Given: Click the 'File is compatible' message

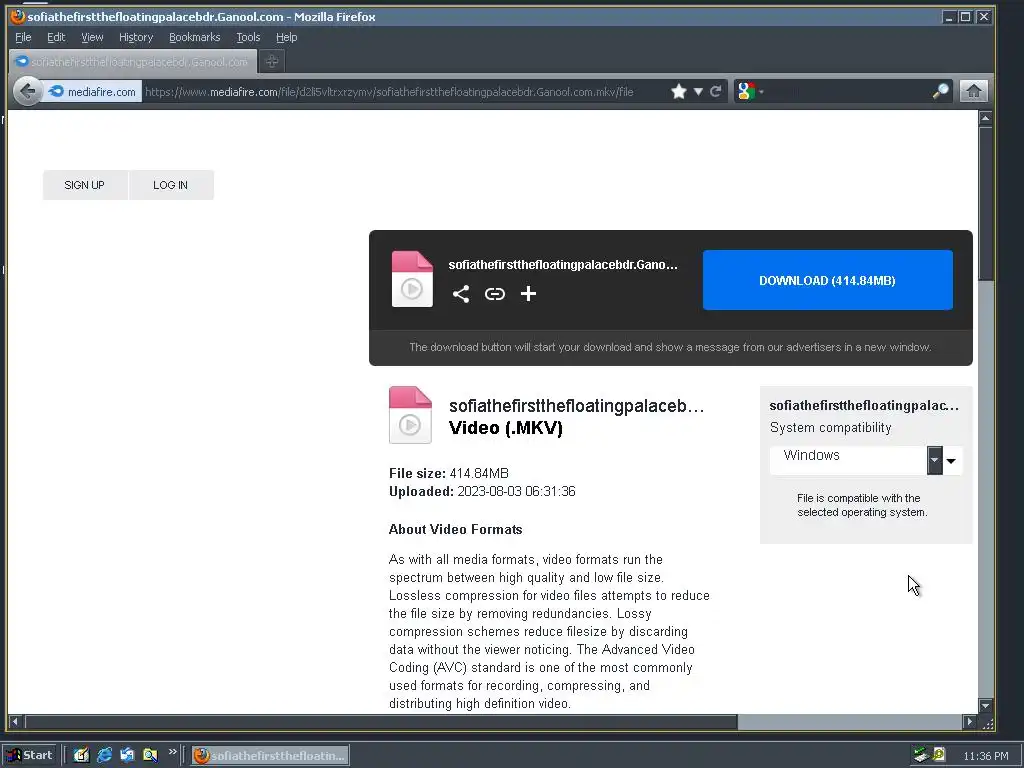Looking at the screenshot, I should click(x=862, y=505).
